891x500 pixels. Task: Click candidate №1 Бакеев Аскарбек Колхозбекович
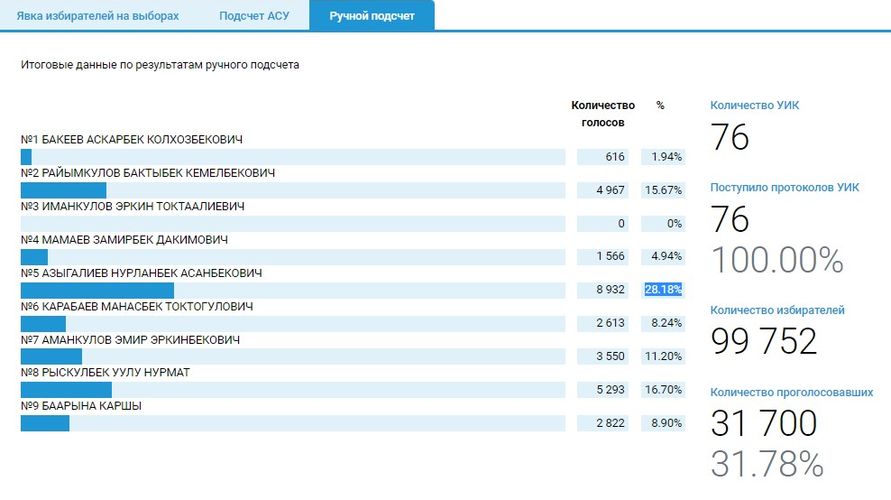pyautogui.click(x=131, y=139)
